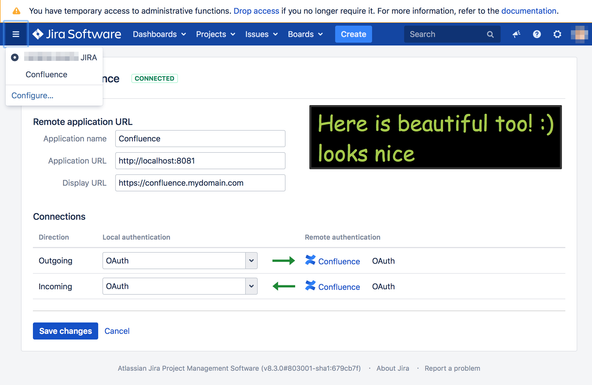592x385 pixels.
Task: Click the Connections heading
Action: [x=59, y=217]
